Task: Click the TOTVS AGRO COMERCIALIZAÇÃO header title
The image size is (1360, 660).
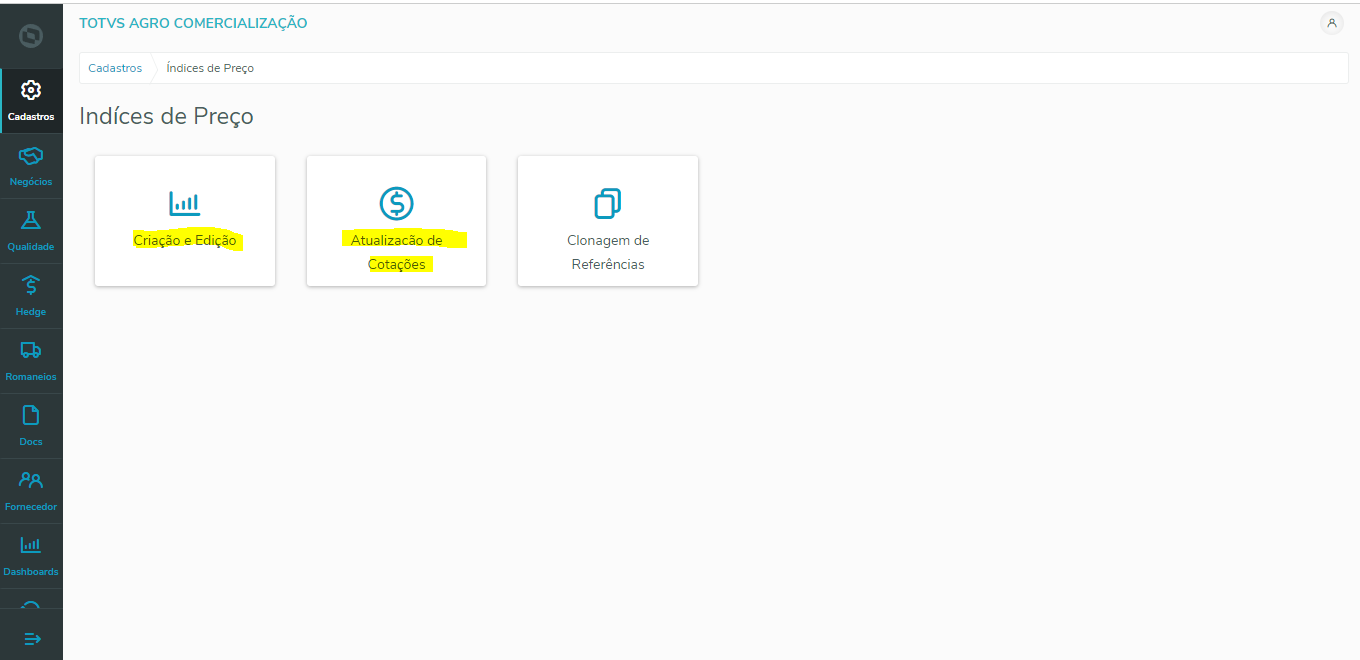Action: tap(193, 23)
